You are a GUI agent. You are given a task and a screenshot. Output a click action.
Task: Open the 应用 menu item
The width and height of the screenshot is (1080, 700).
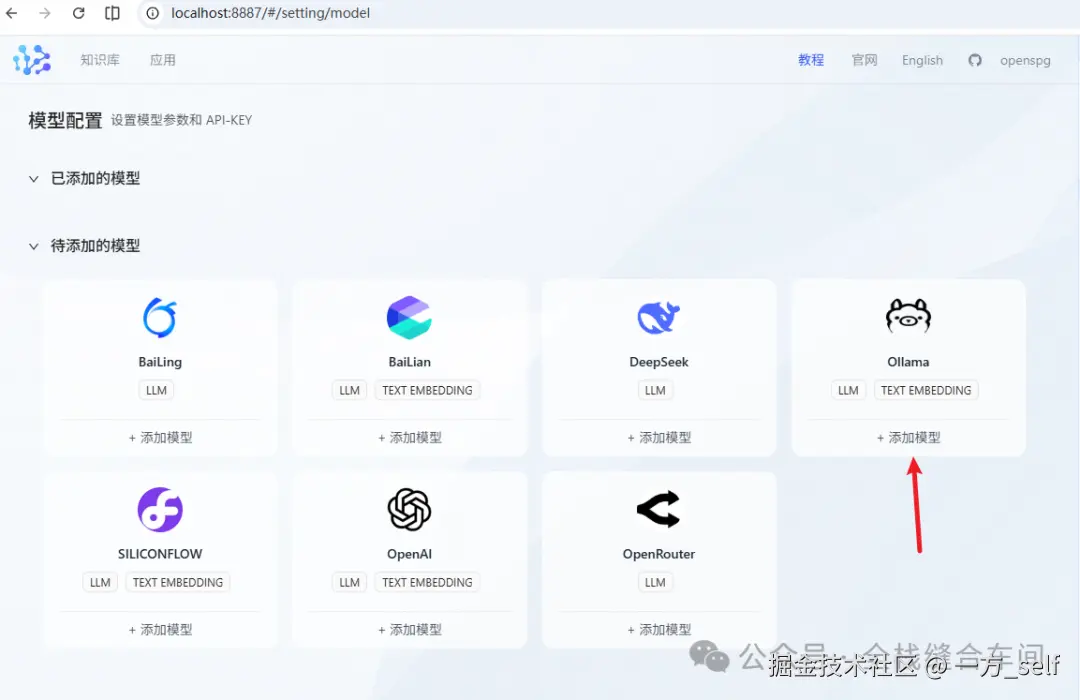click(x=163, y=60)
